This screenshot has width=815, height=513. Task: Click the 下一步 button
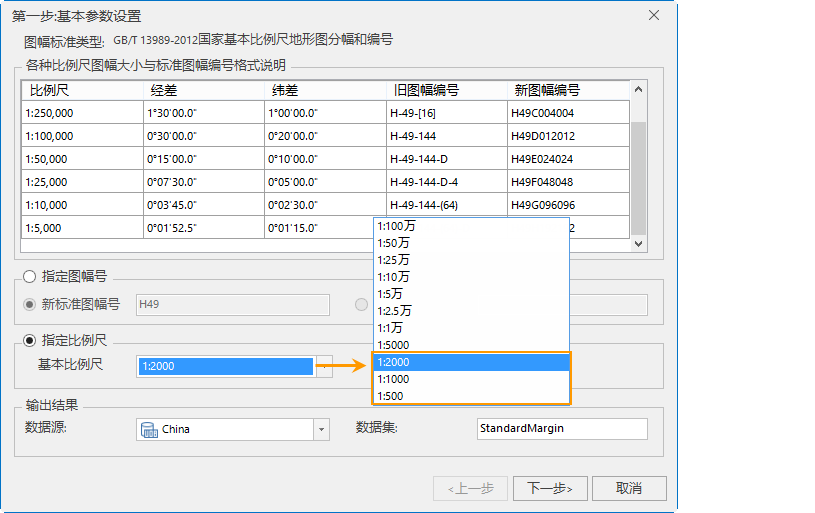549,488
